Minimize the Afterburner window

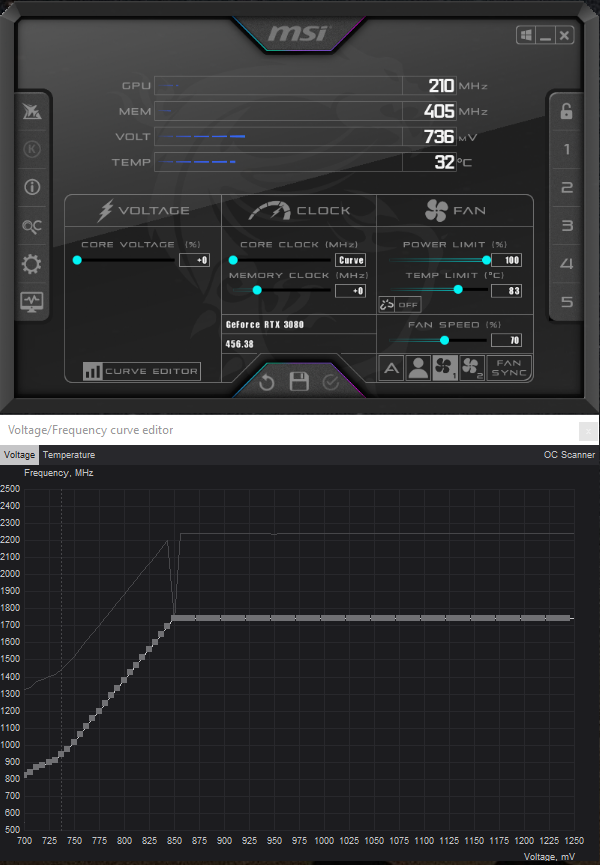pos(545,35)
